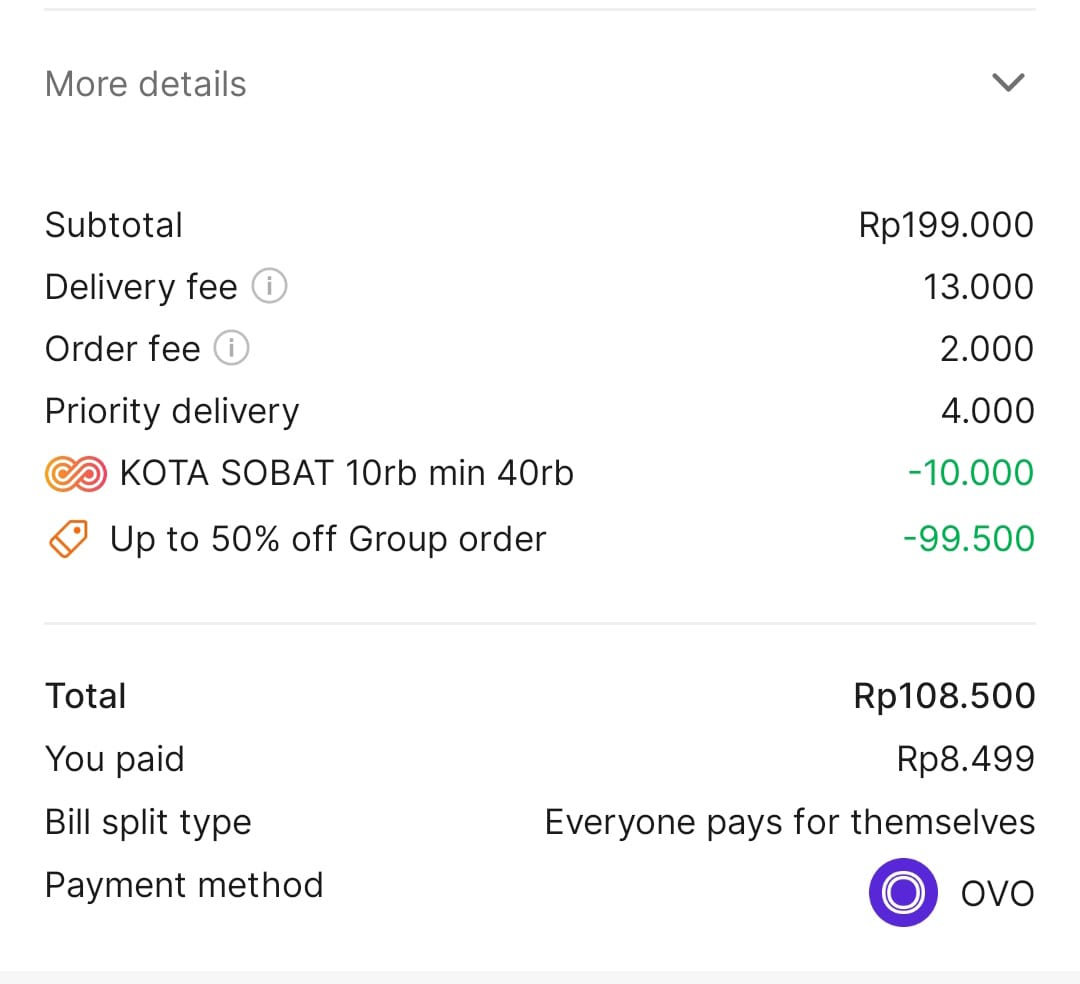Tap the KOTA SOBAT rewards icon
The width and height of the screenshot is (1080, 984).
pyautogui.click(x=75, y=473)
